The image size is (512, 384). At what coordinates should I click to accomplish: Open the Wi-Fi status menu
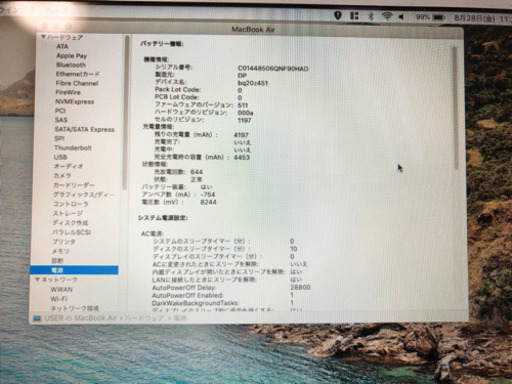387,16
